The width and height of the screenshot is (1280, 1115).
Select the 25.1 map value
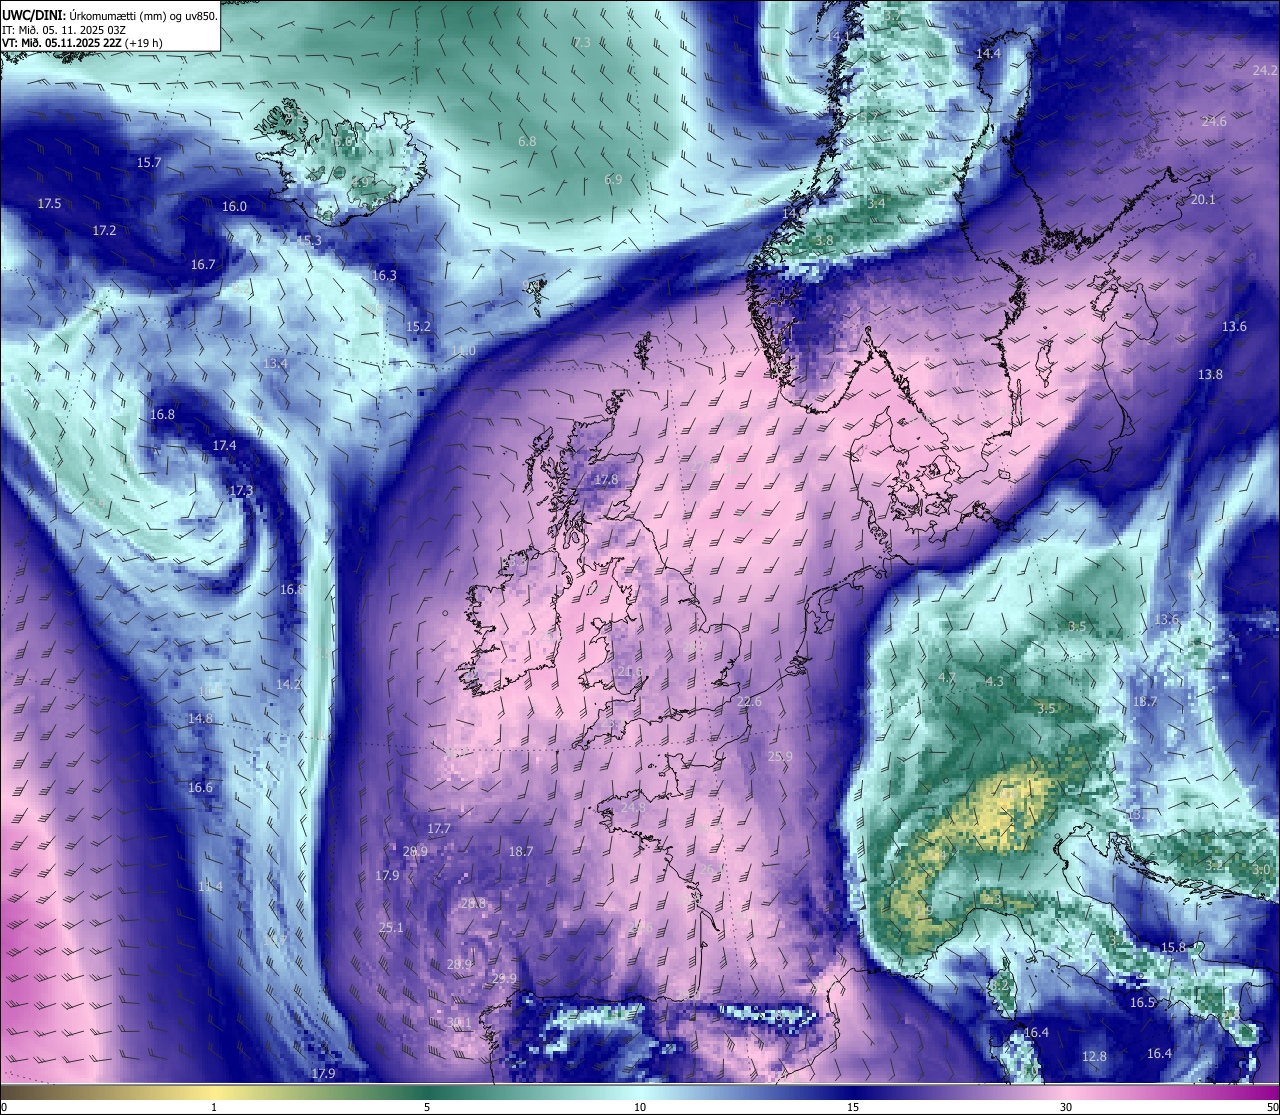tap(391, 927)
